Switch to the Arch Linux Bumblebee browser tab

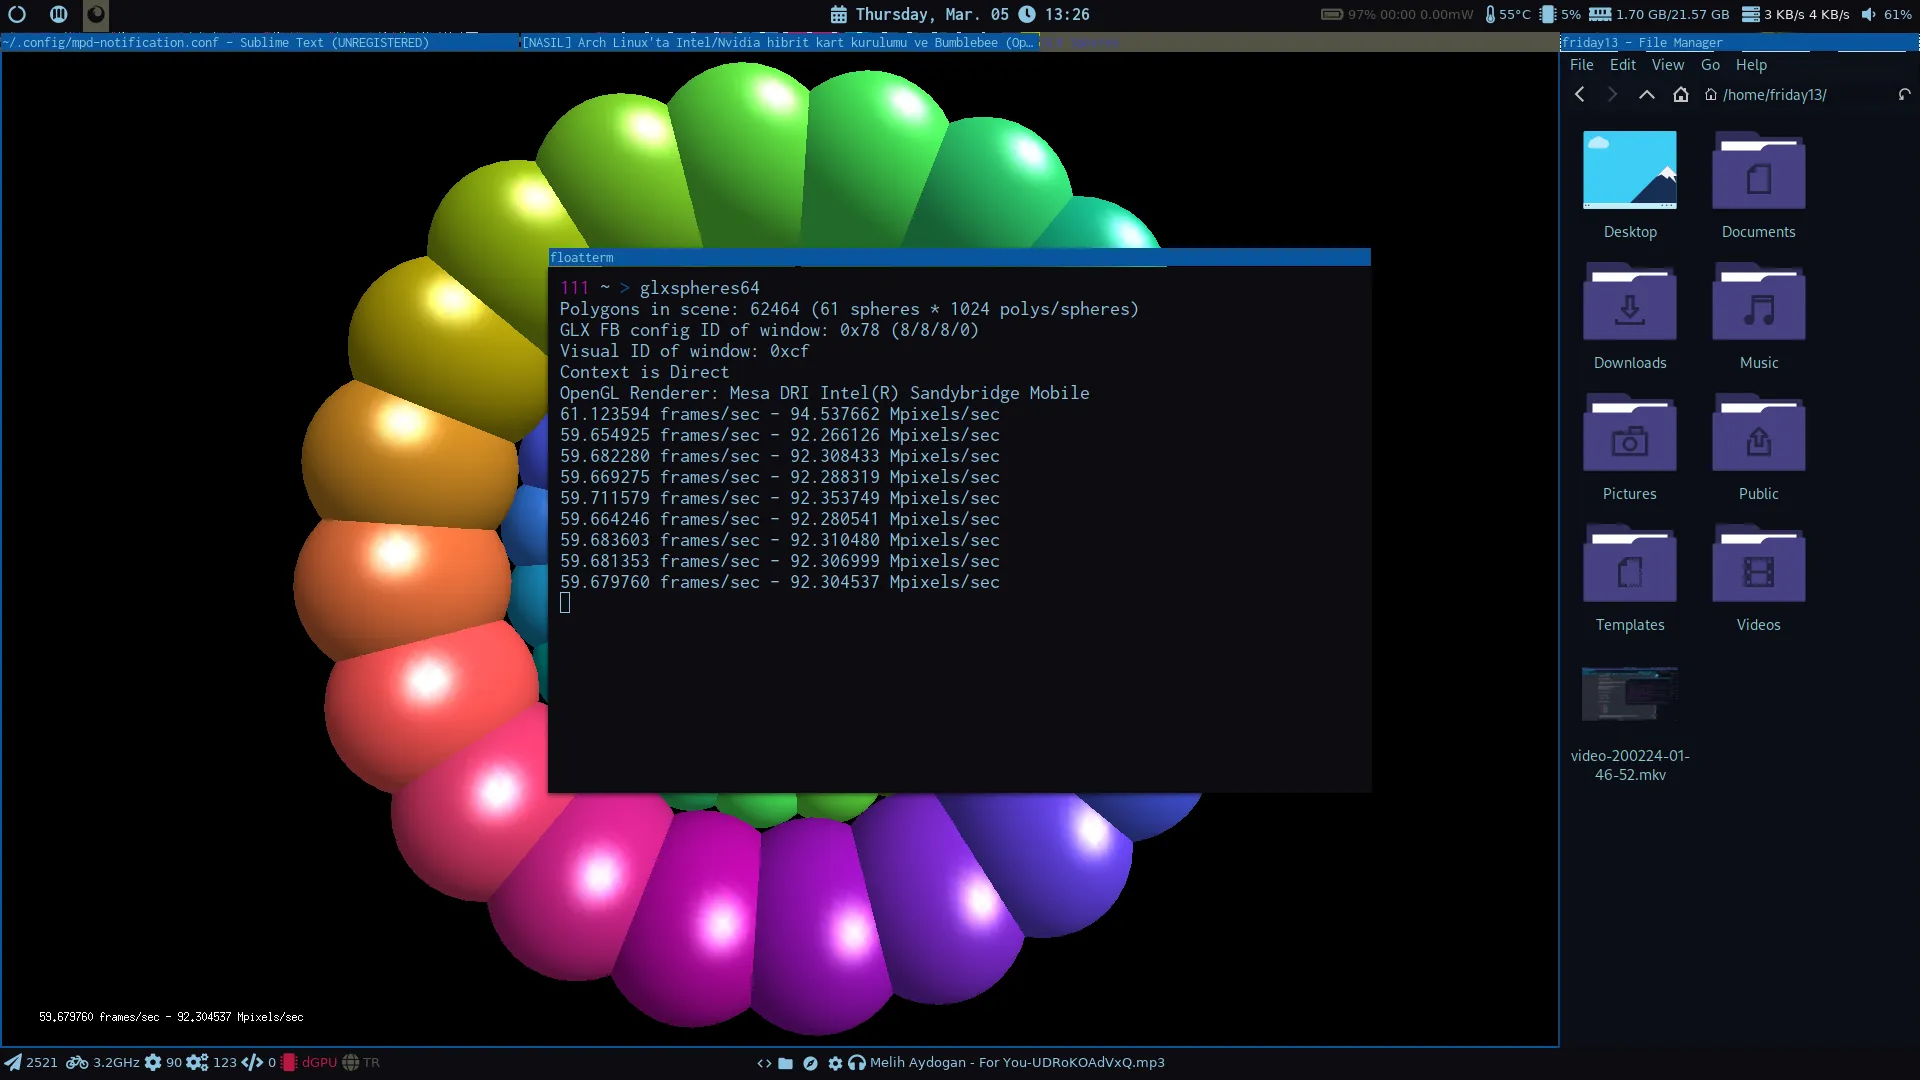click(x=779, y=43)
